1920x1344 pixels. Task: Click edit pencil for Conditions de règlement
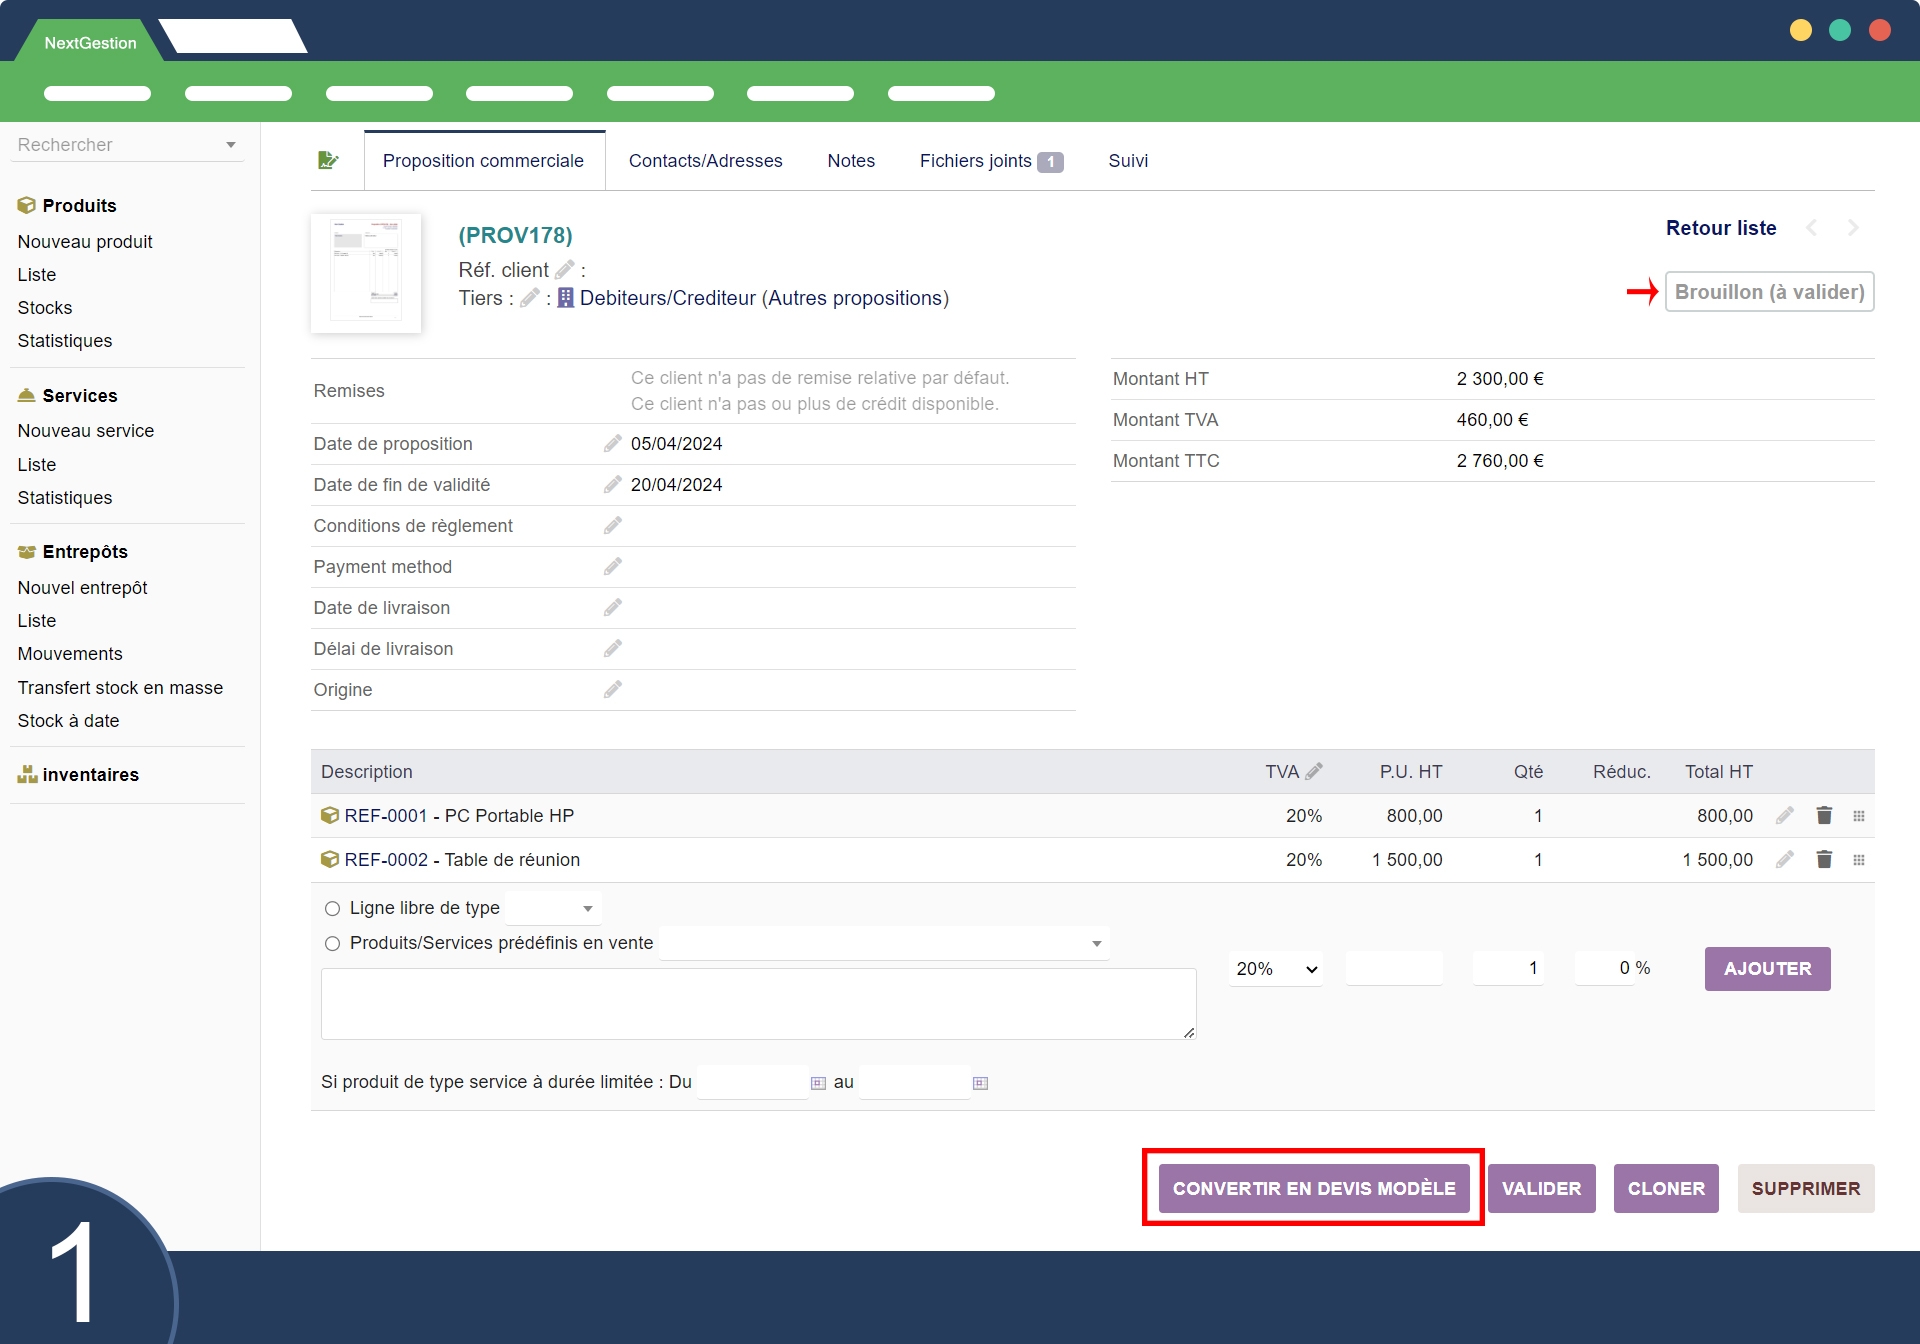click(613, 526)
